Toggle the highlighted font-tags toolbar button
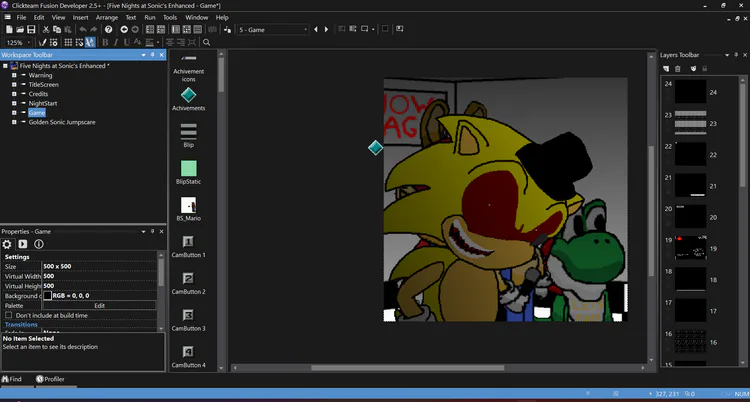The image size is (750, 402). (90, 43)
